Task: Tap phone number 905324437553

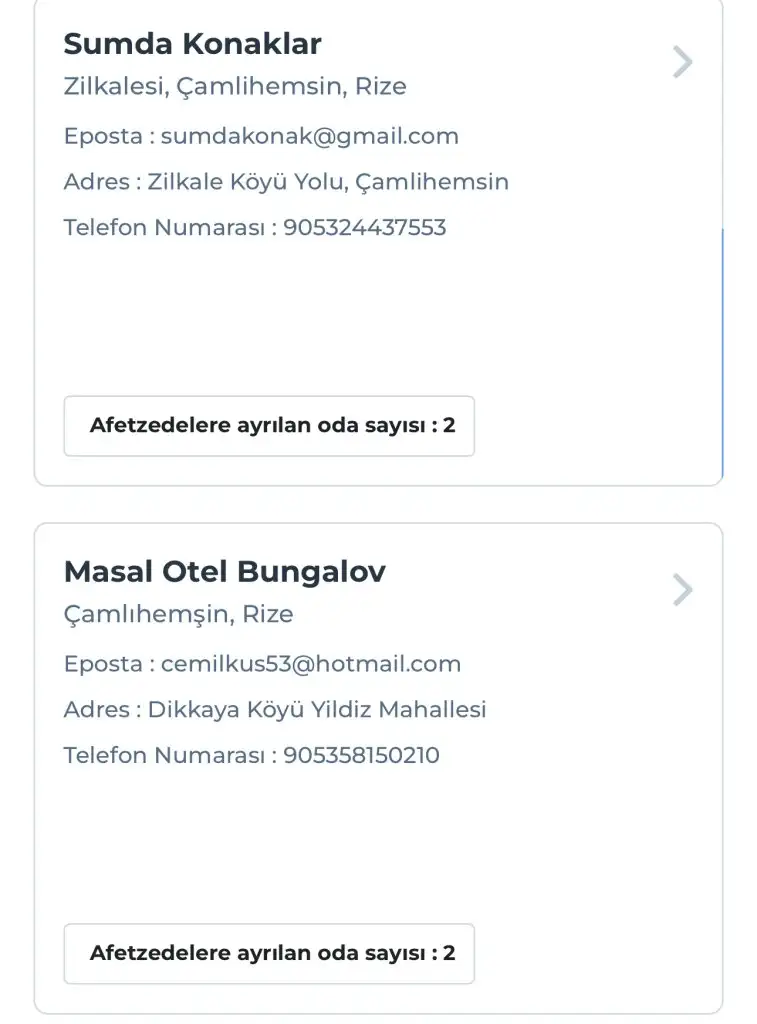Action: [364, 228]
